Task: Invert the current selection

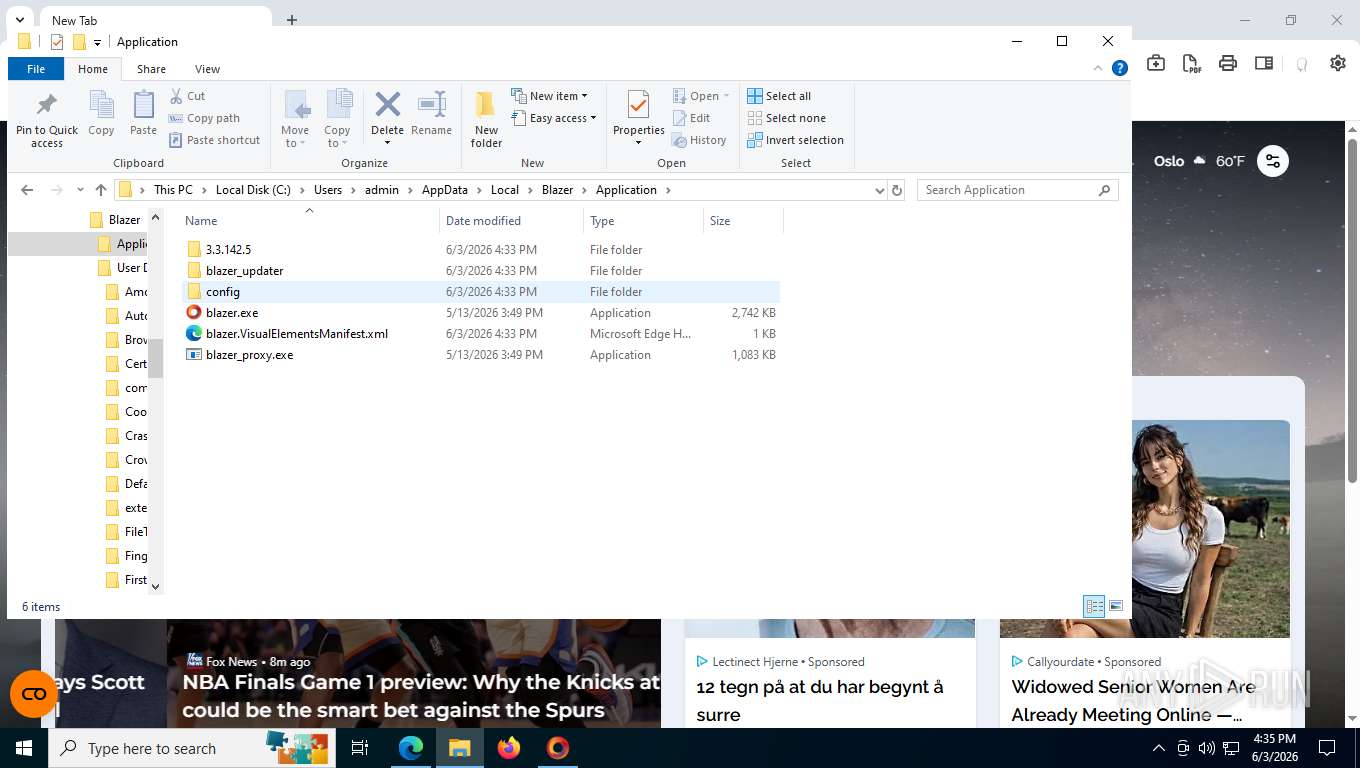Action: click(x=796, y=140)
